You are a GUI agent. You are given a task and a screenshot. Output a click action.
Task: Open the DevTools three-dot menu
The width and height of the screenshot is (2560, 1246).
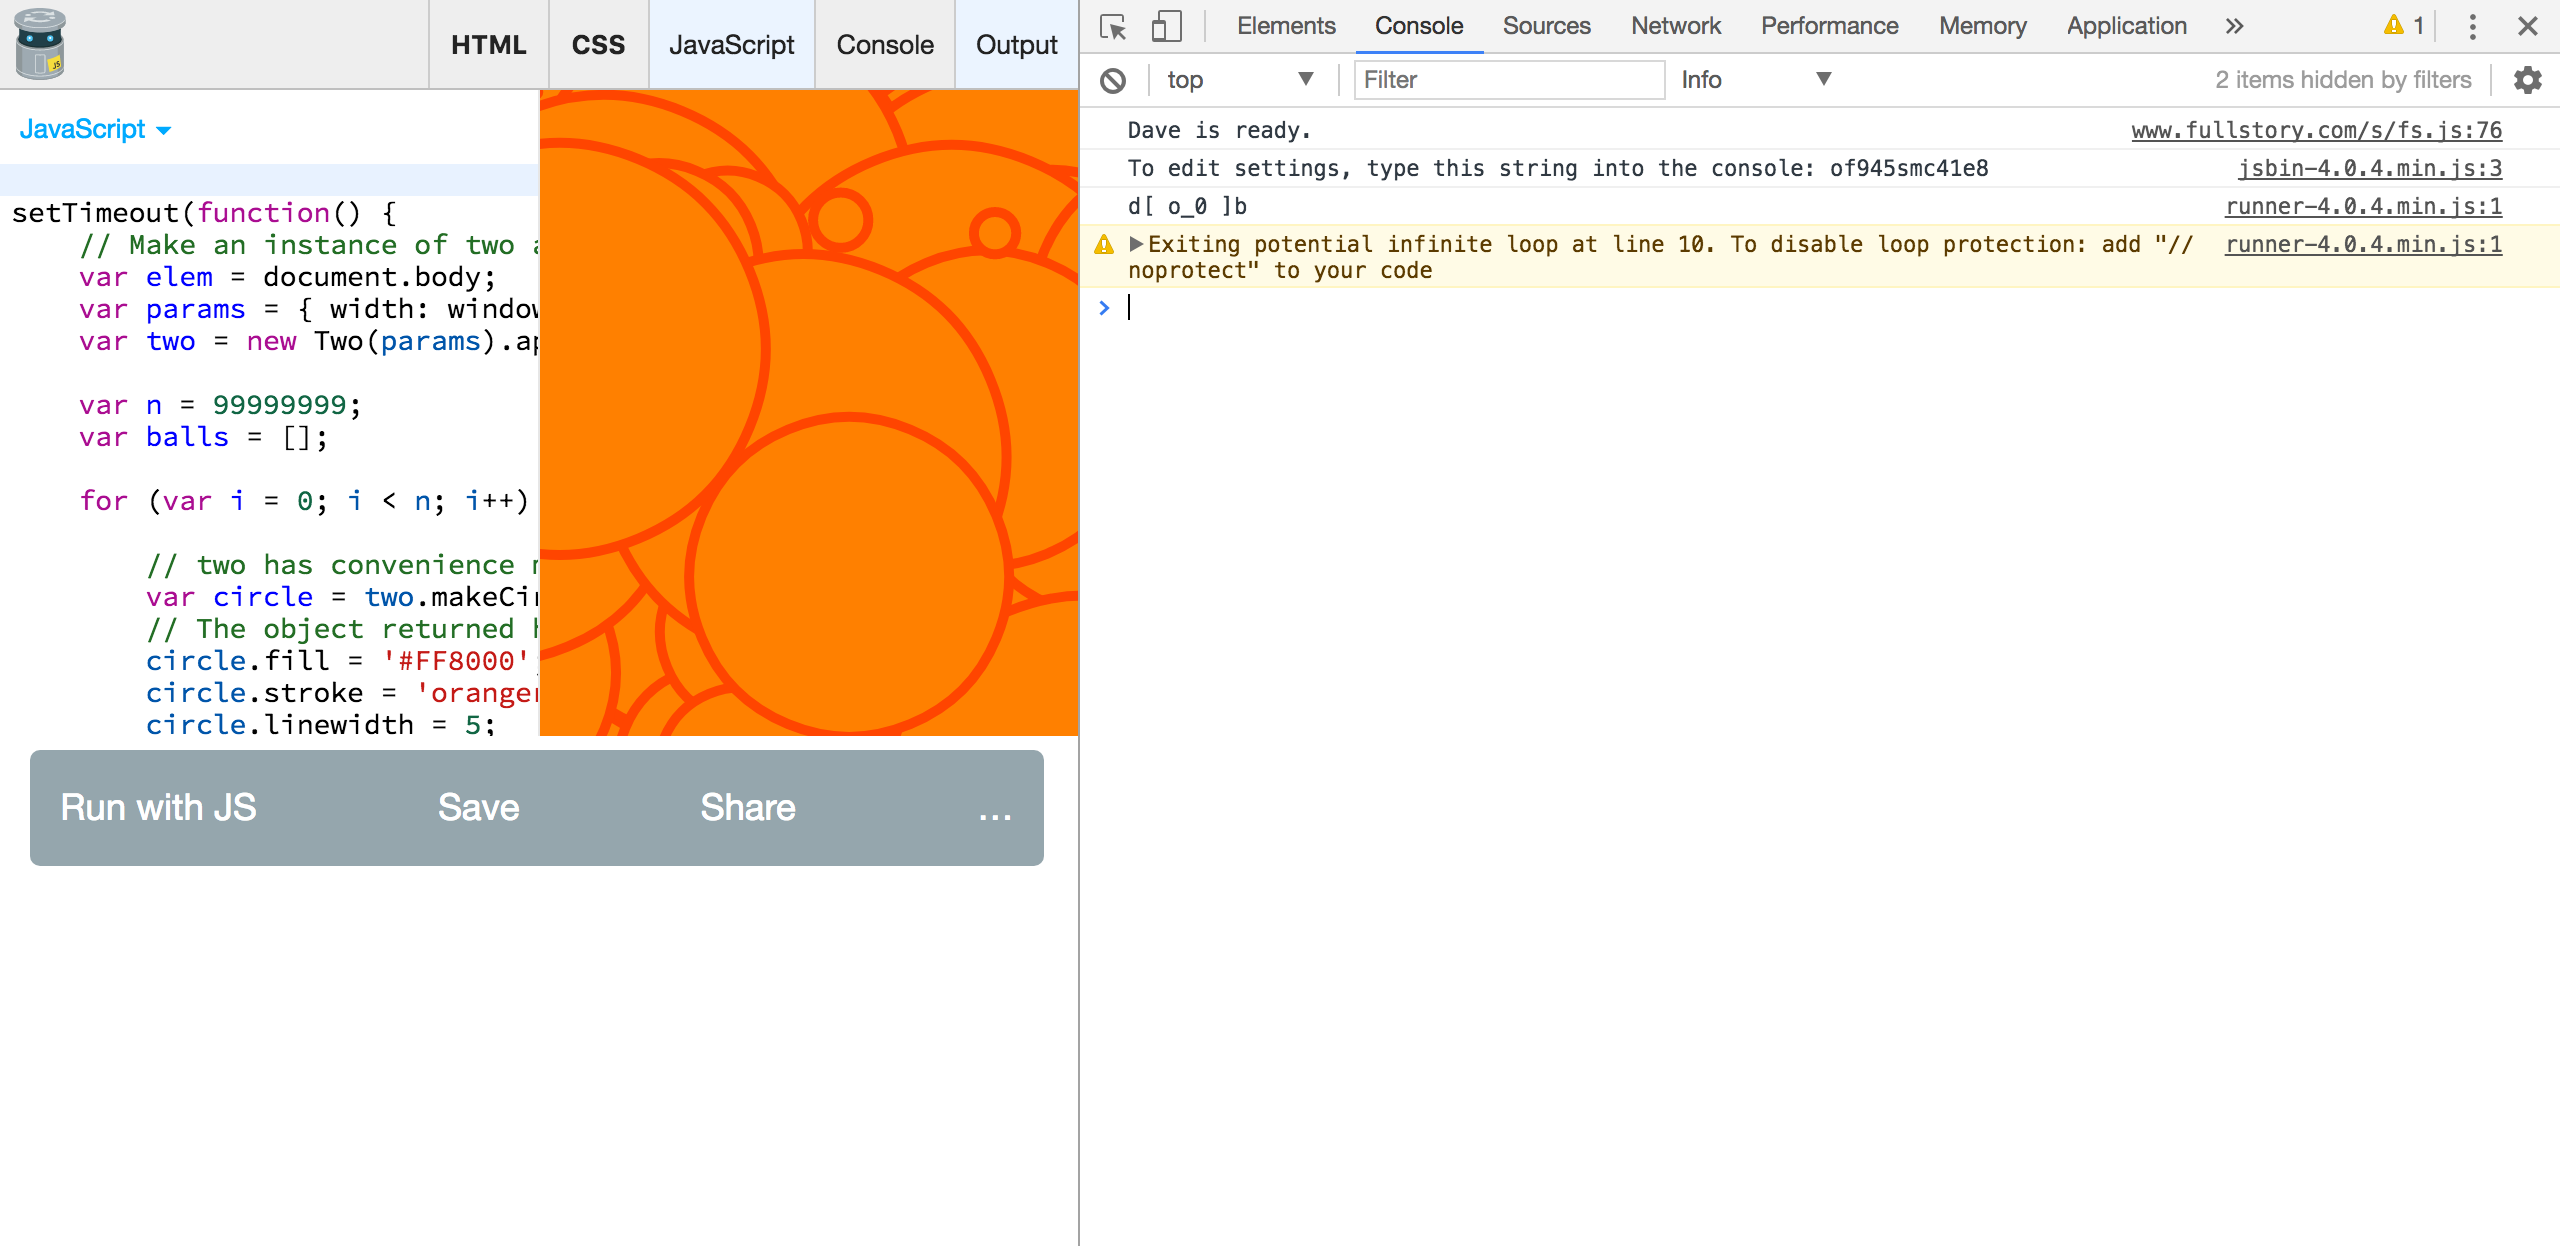[x=2472, y=26]
